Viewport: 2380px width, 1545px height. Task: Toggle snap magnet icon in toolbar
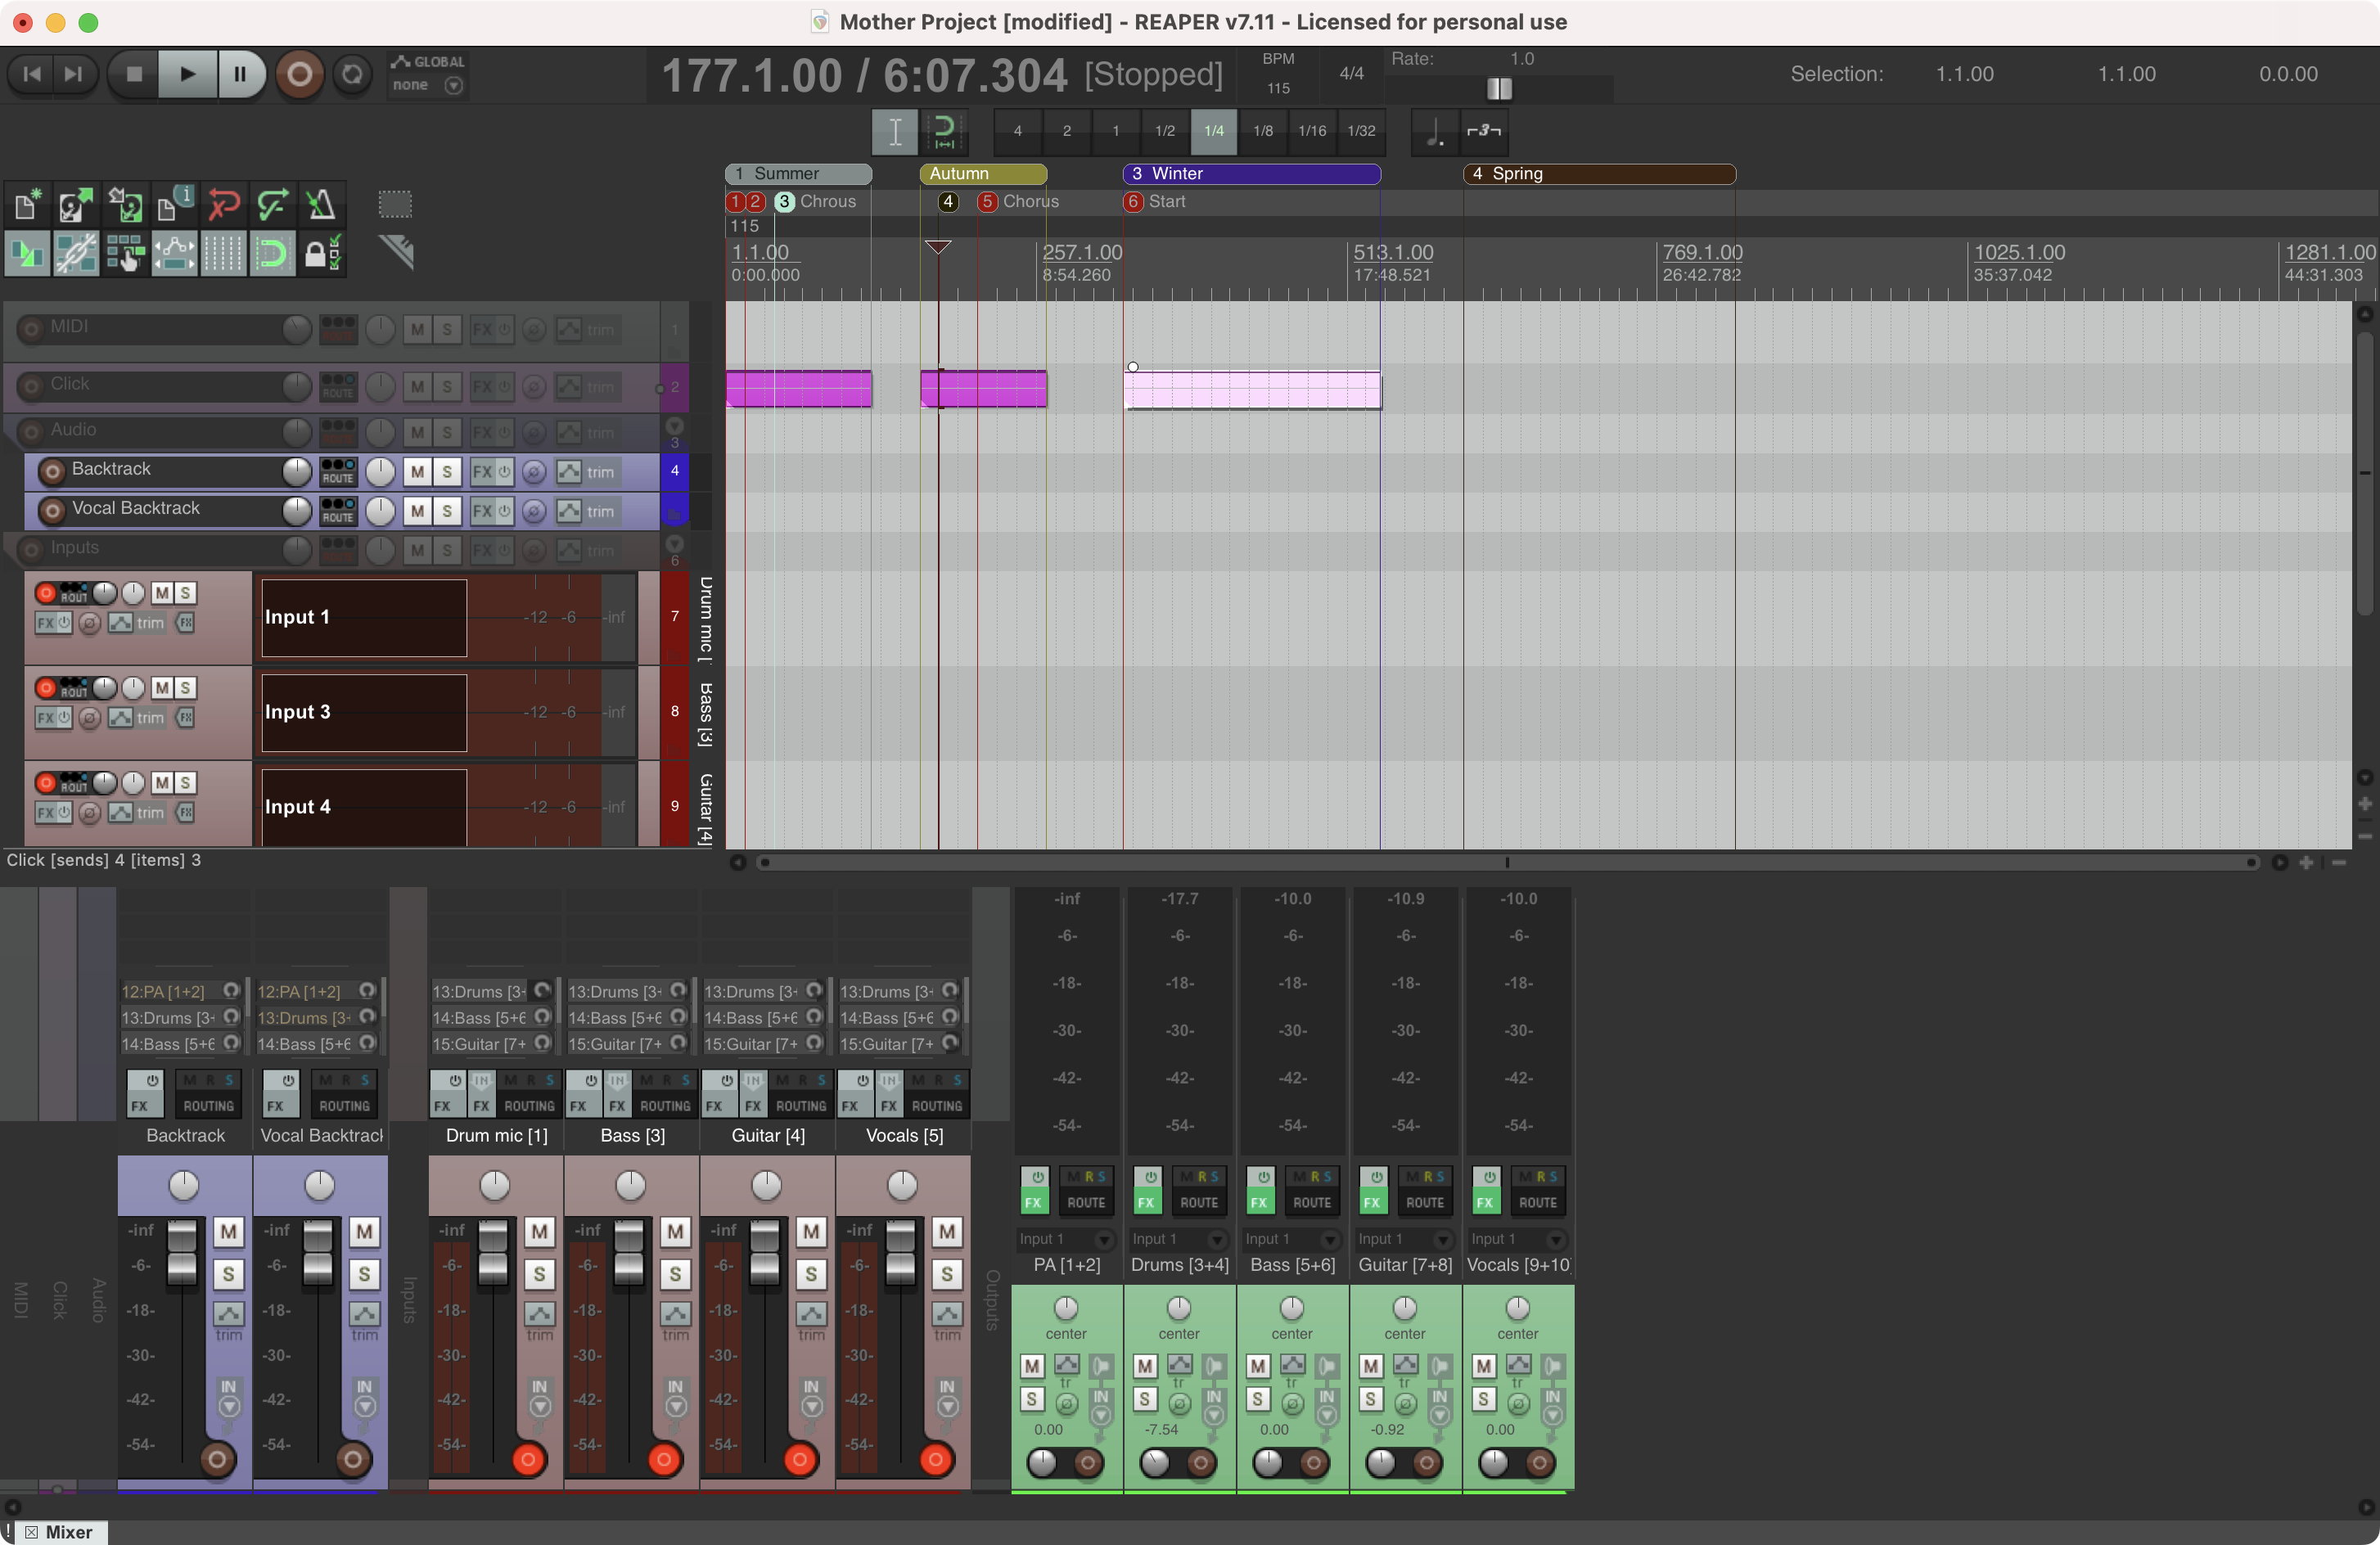pyautogui.click(x=272, y=254)
